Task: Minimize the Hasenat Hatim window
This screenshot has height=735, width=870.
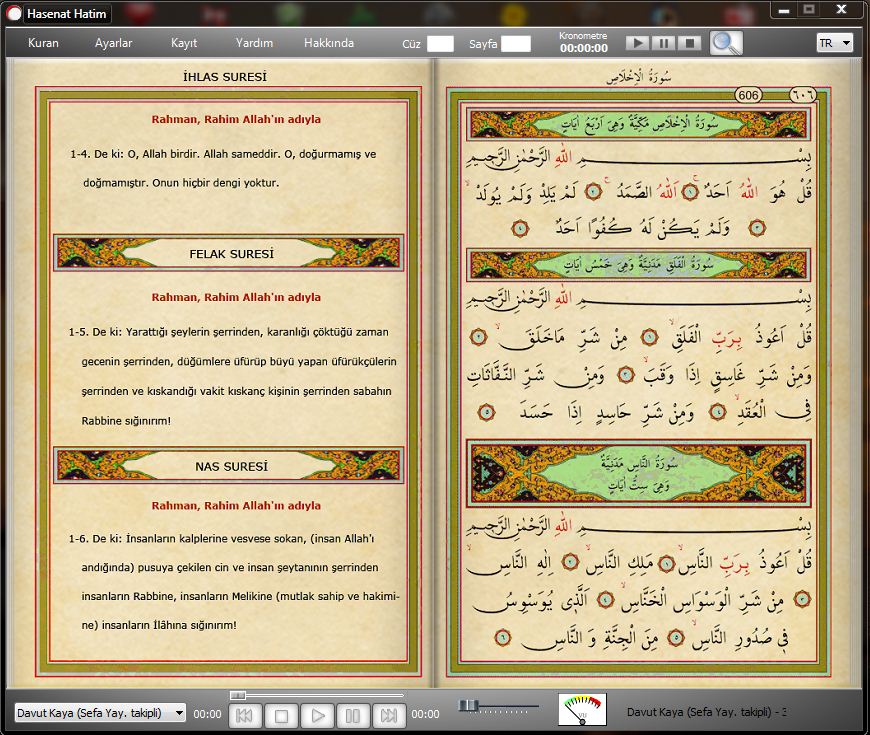Action: point(783,10)
